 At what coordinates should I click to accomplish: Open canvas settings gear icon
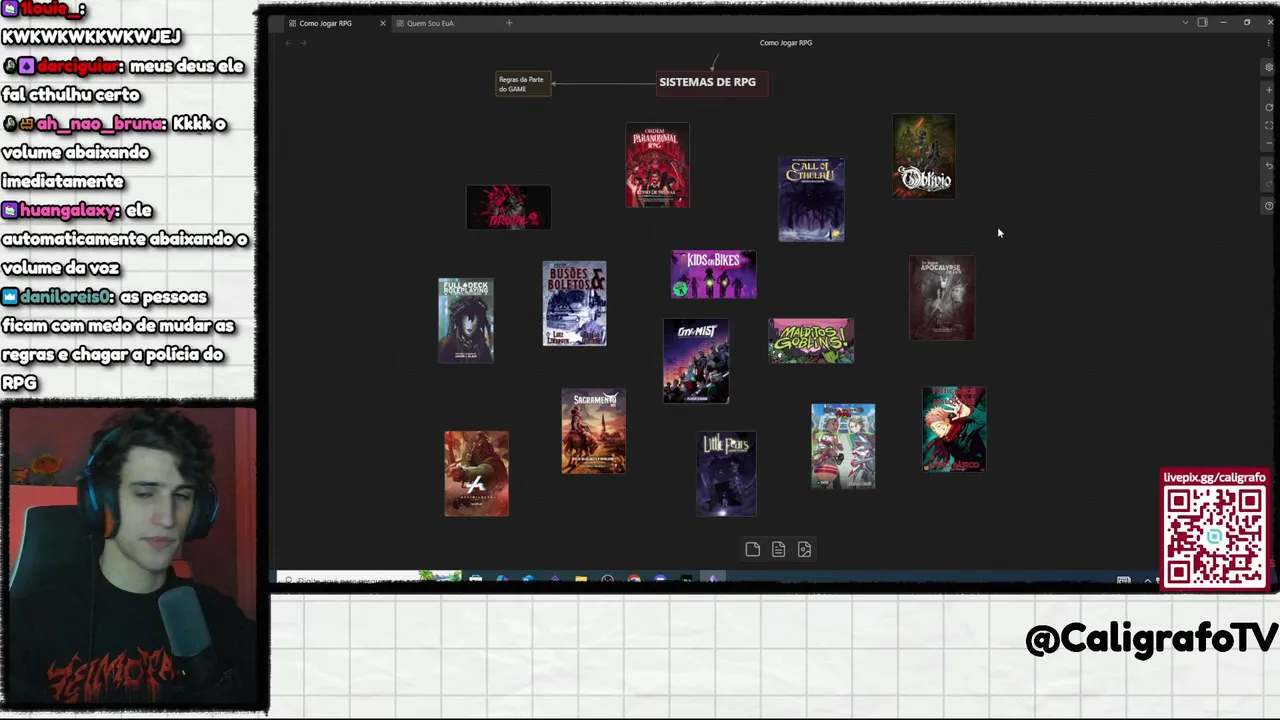point(1269,67)
